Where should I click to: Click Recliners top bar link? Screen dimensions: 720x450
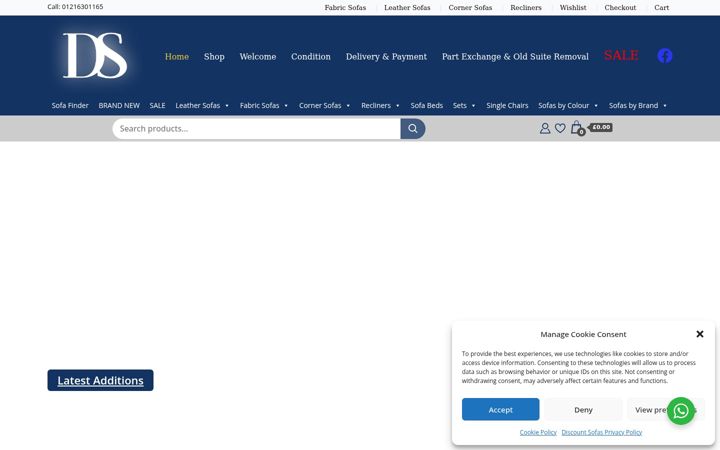[526, 7]
